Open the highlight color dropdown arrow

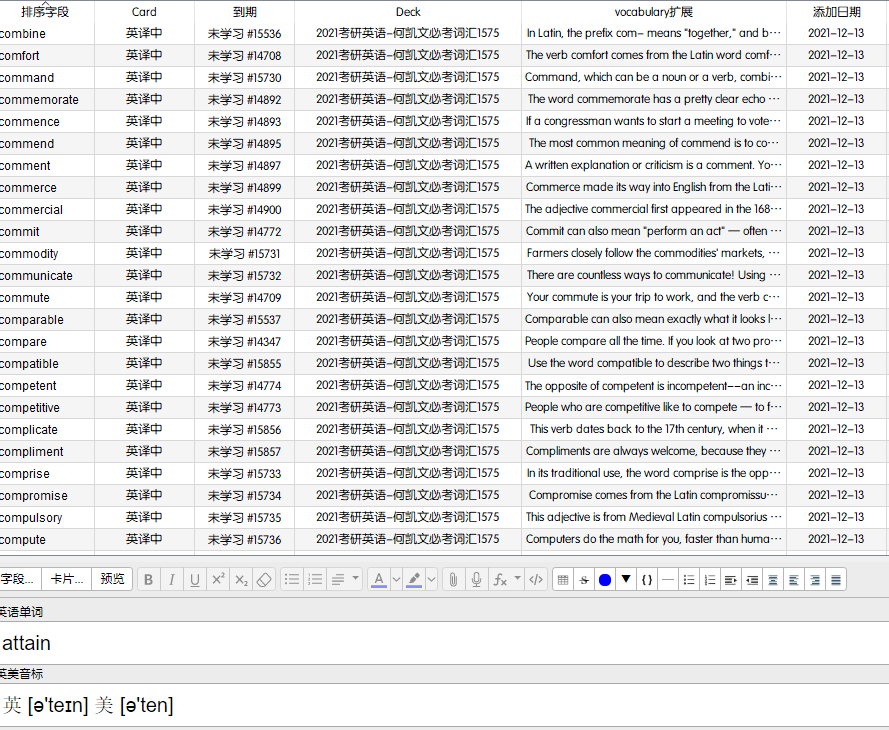[x=431, y=579]
